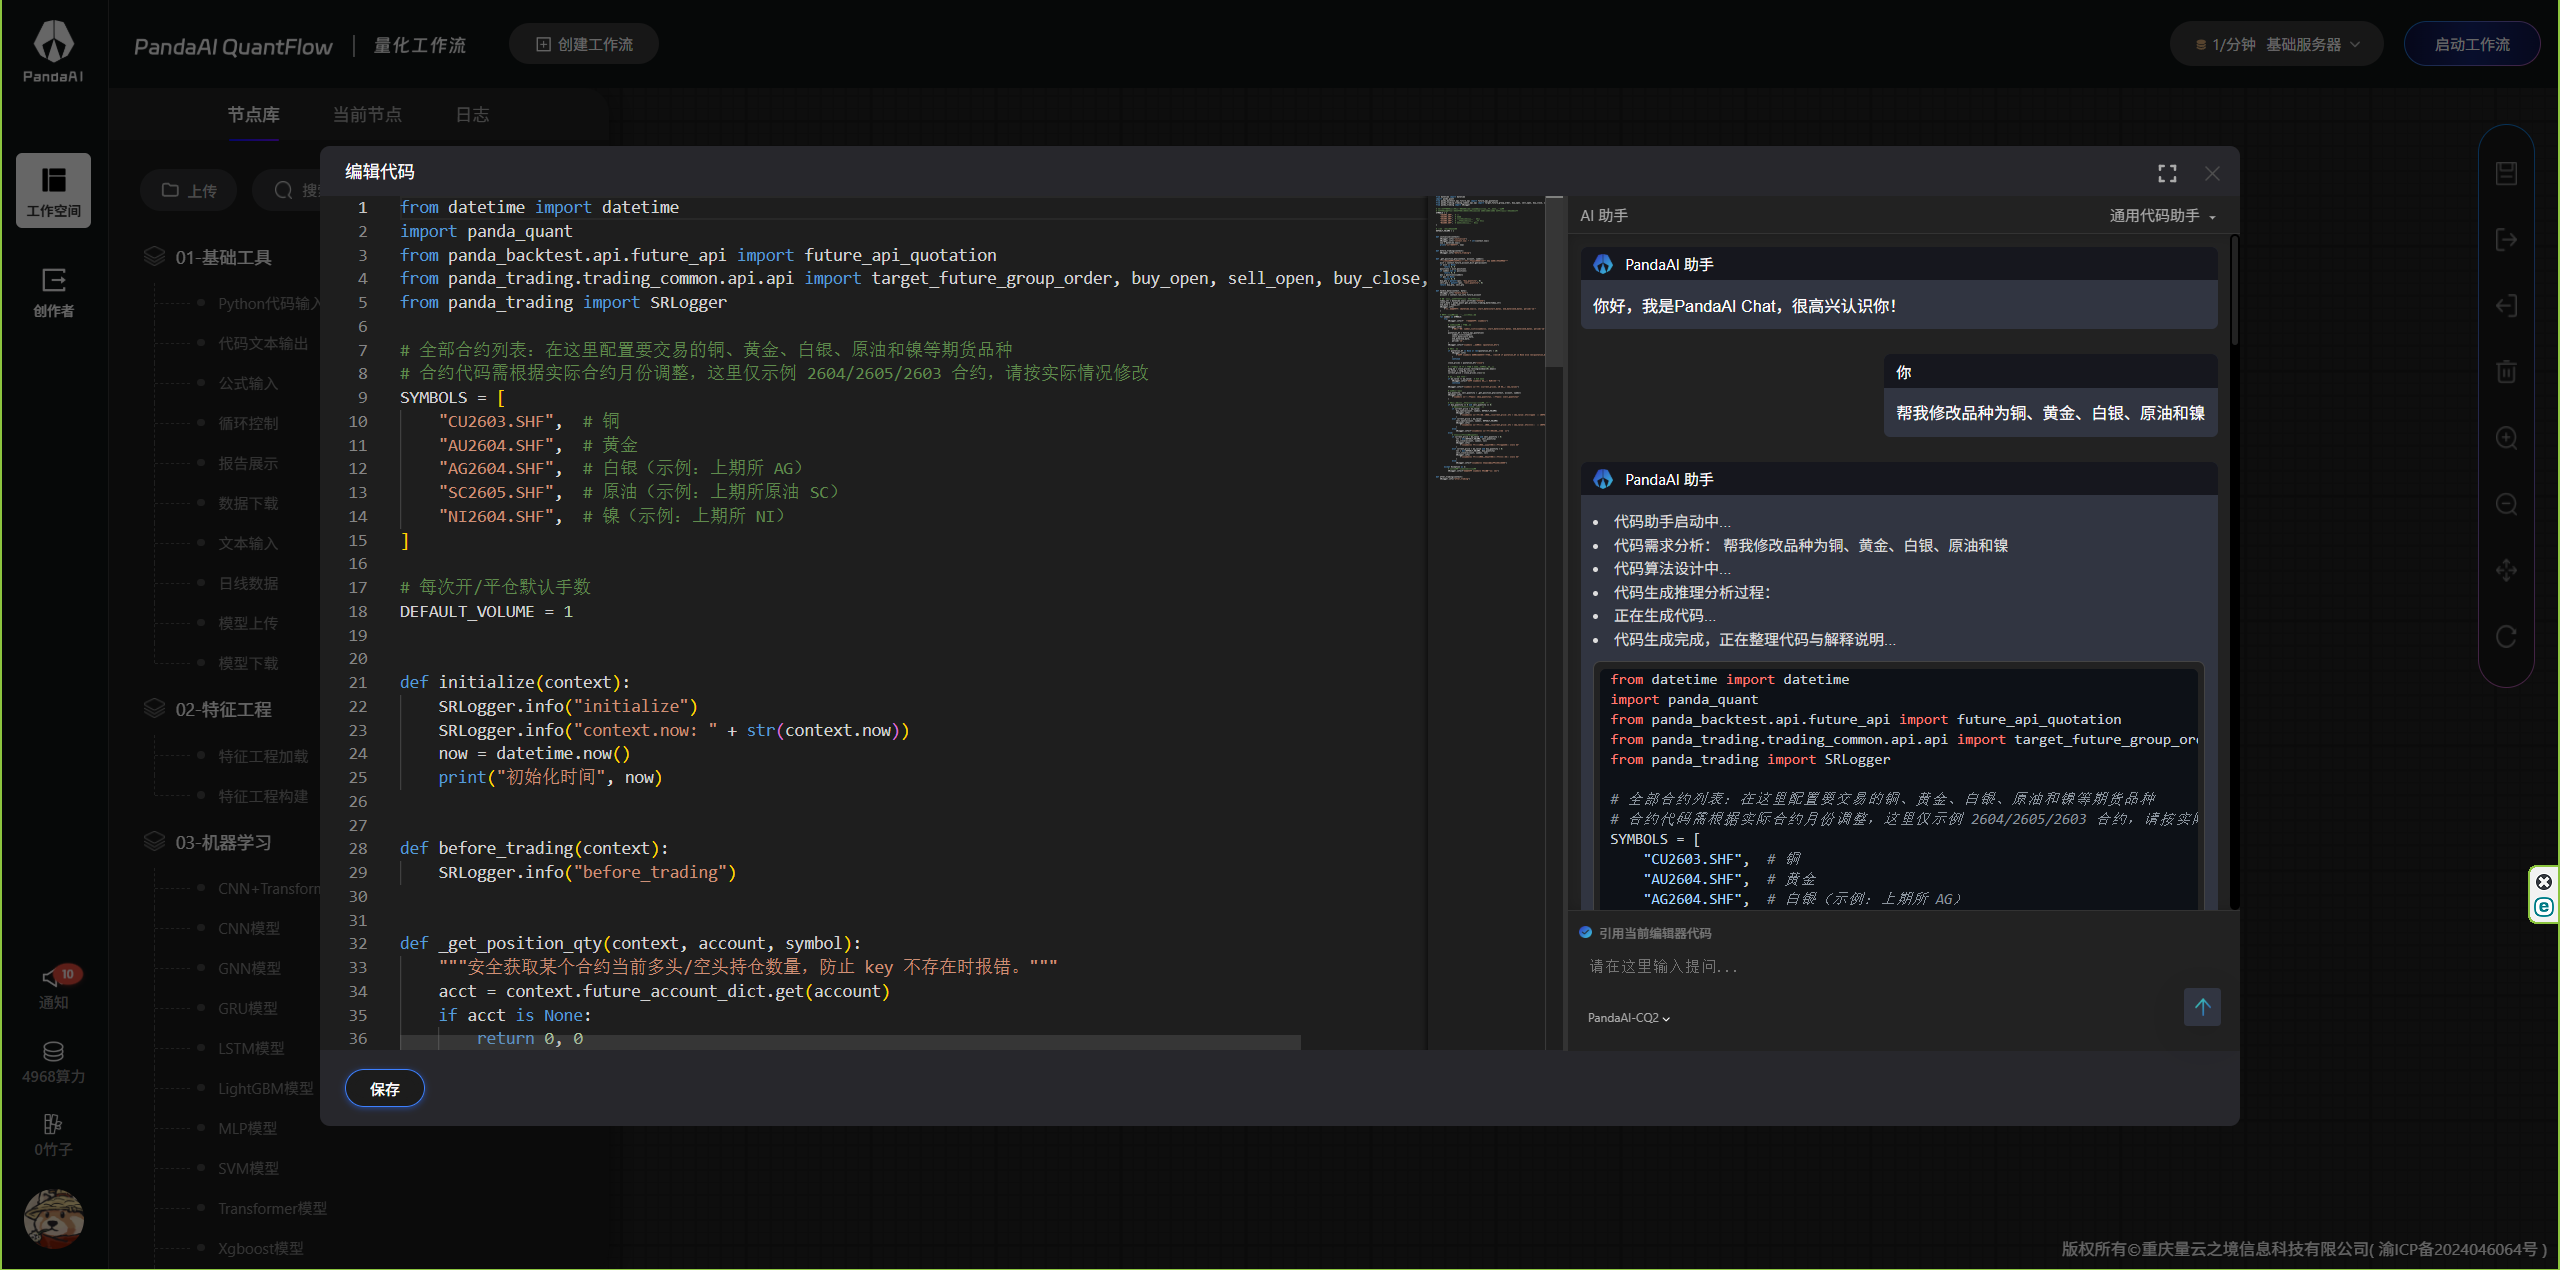The width and height of the screenshot is (2560, 1270).
Task: Click the move canvas four-arrow icon
Action: (2506, 570)
